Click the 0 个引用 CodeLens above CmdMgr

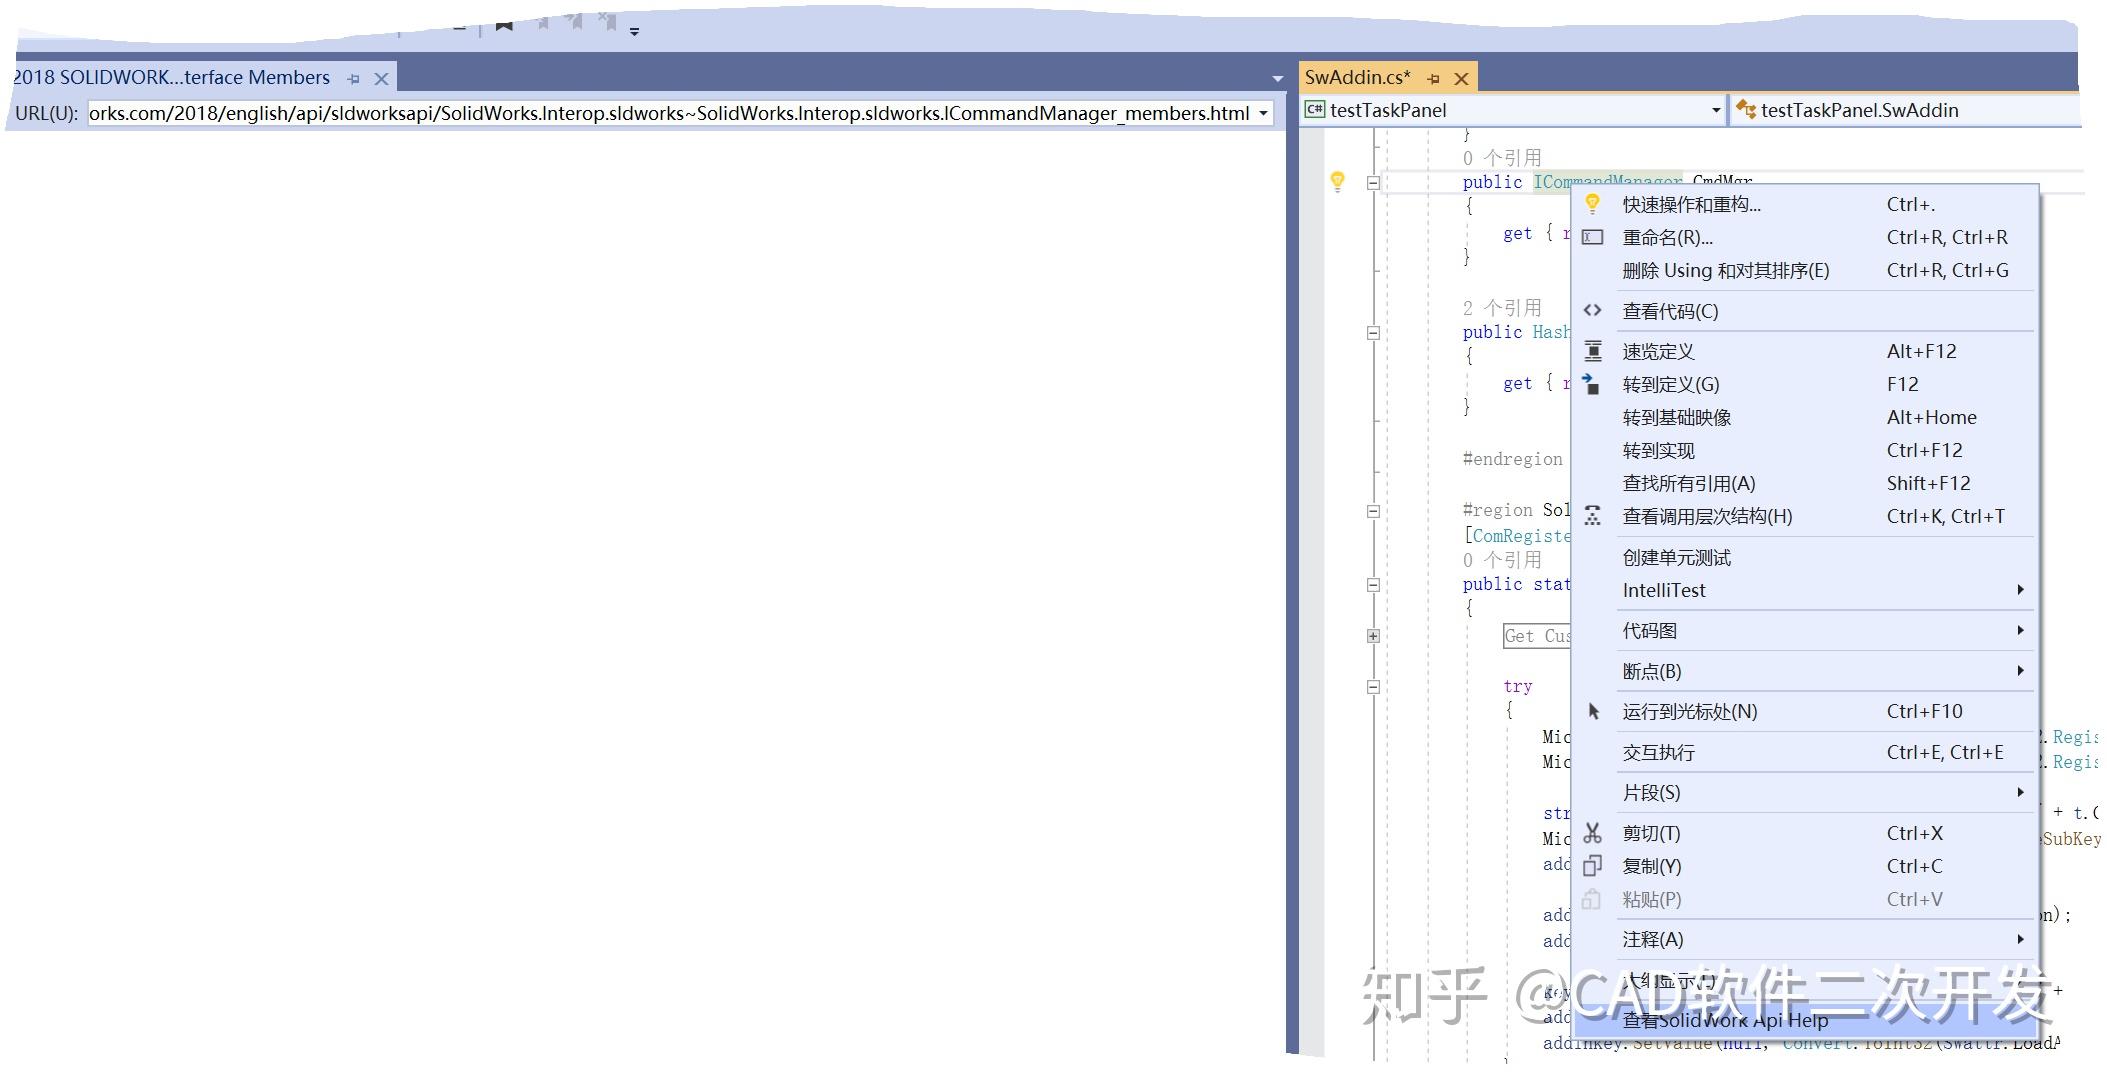click(1502, 158)
